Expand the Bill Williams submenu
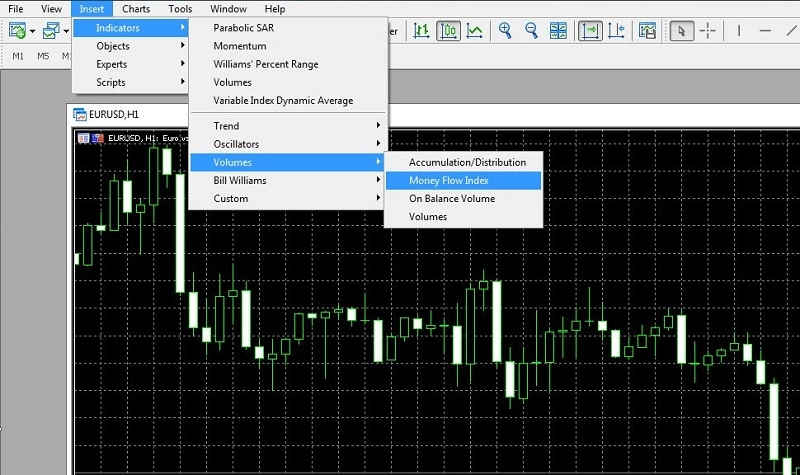 pyautogui.click(x=288, y=180)
